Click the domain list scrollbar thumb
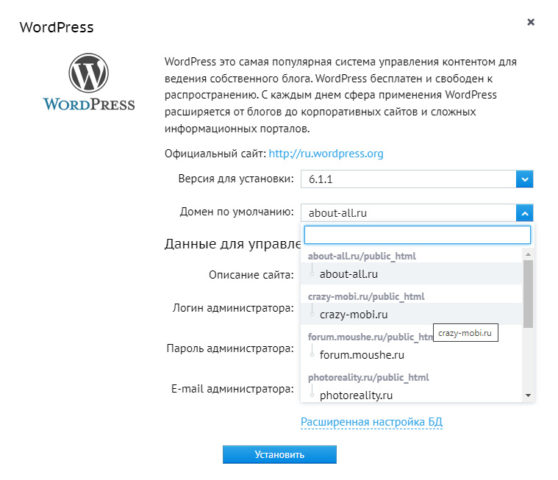The height and width of the screenshot is (480, 558). [x=528, y=294]
